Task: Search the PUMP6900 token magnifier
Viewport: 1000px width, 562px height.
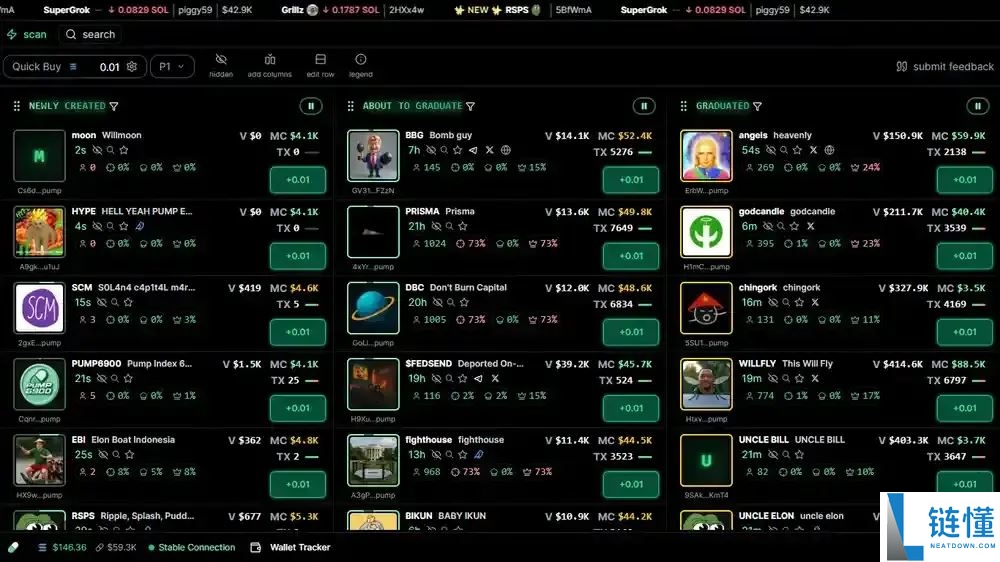Action: point(115,379)
